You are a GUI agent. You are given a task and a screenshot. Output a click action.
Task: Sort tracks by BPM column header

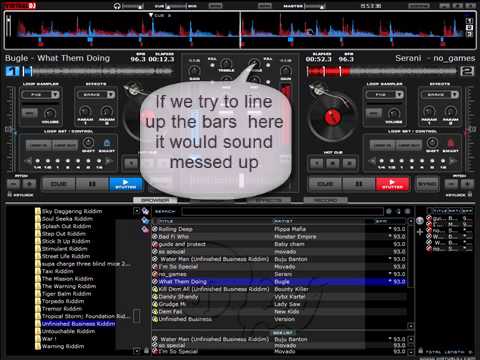(x=381, y=221)
